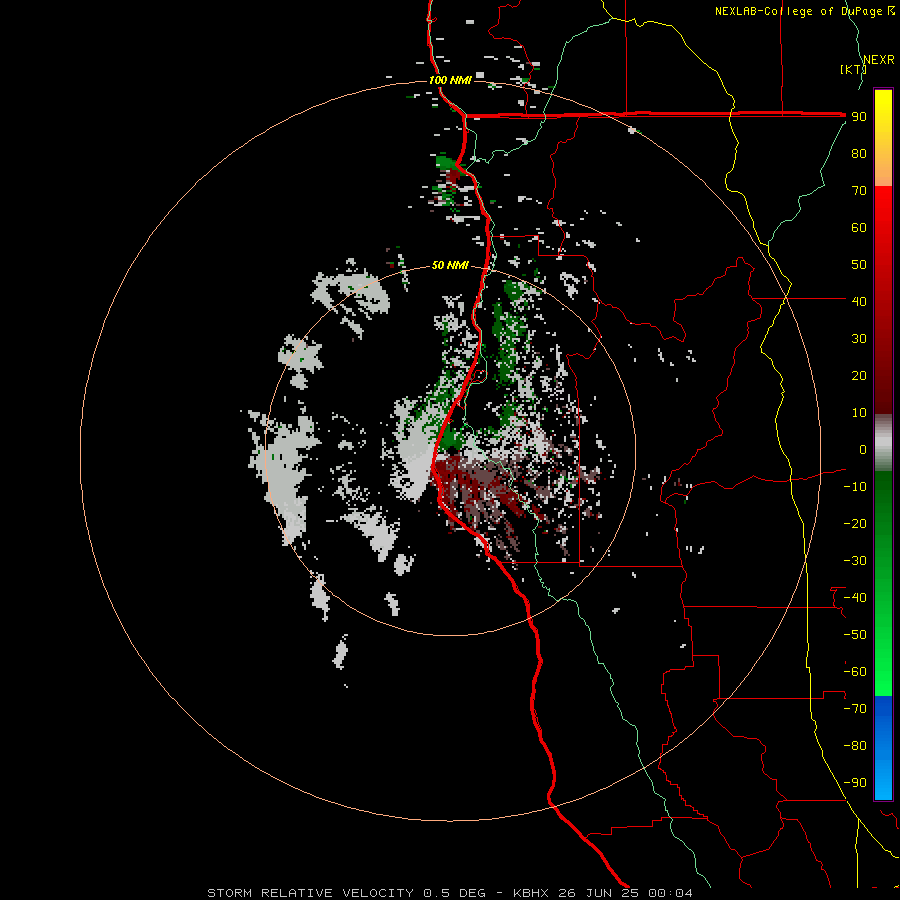
Task: Click the "100 NMI" range ring label
Action: pos(450,80)
